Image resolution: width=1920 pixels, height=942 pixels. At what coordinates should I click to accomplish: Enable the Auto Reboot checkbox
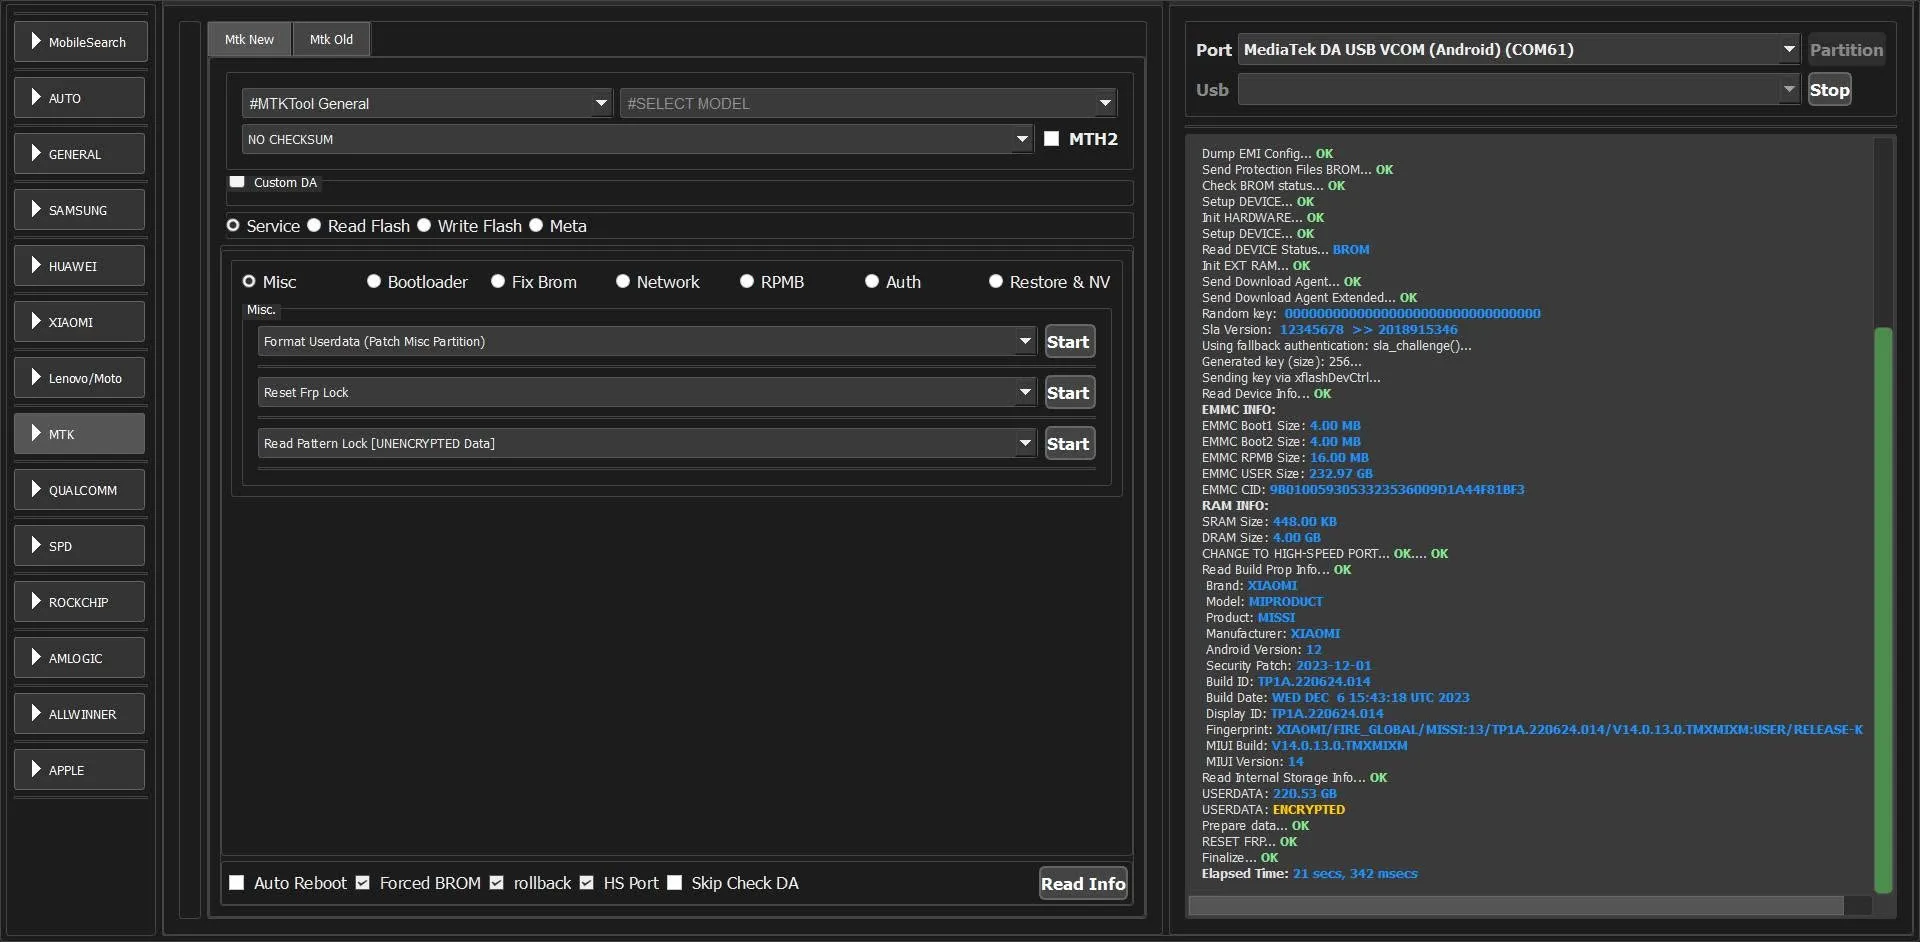[x=237, y=883]
